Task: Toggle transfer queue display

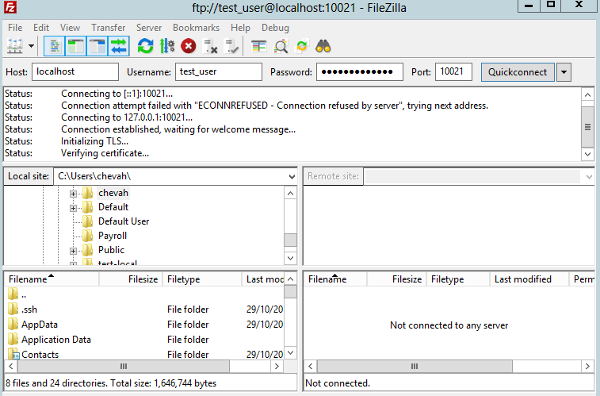Action: click(119, 46)
